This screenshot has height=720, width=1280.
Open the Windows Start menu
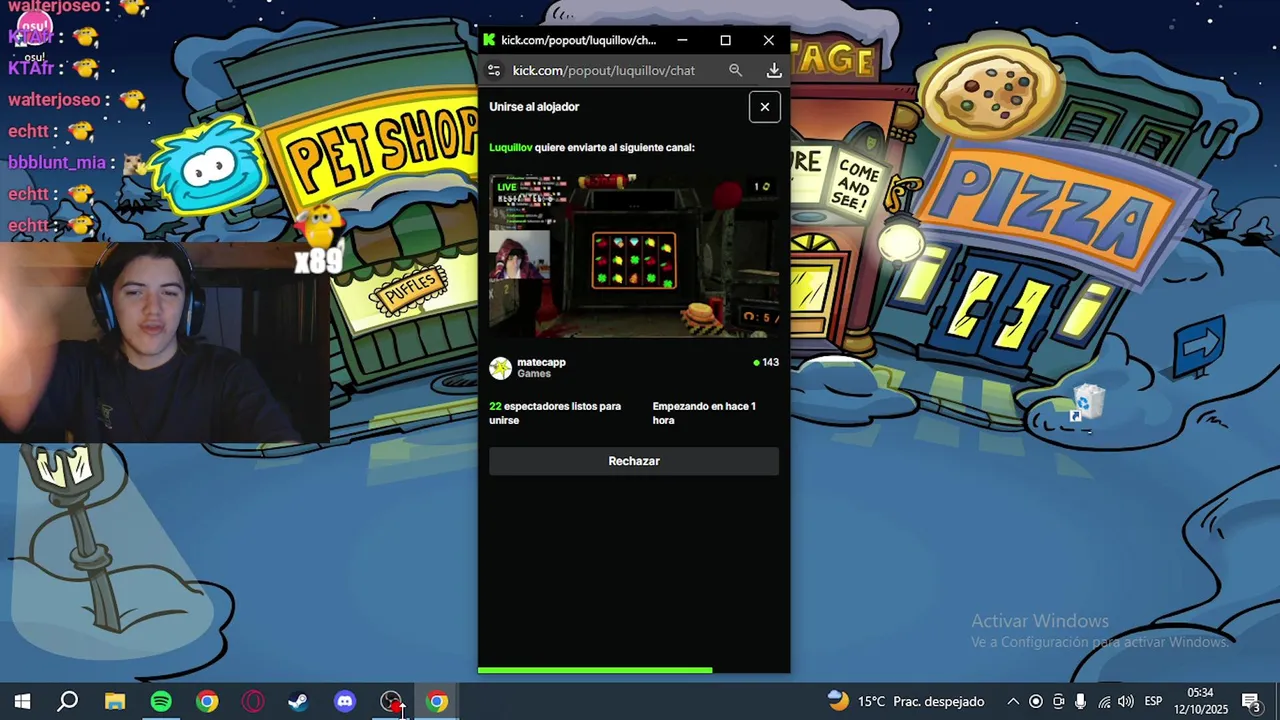(22, 701)
